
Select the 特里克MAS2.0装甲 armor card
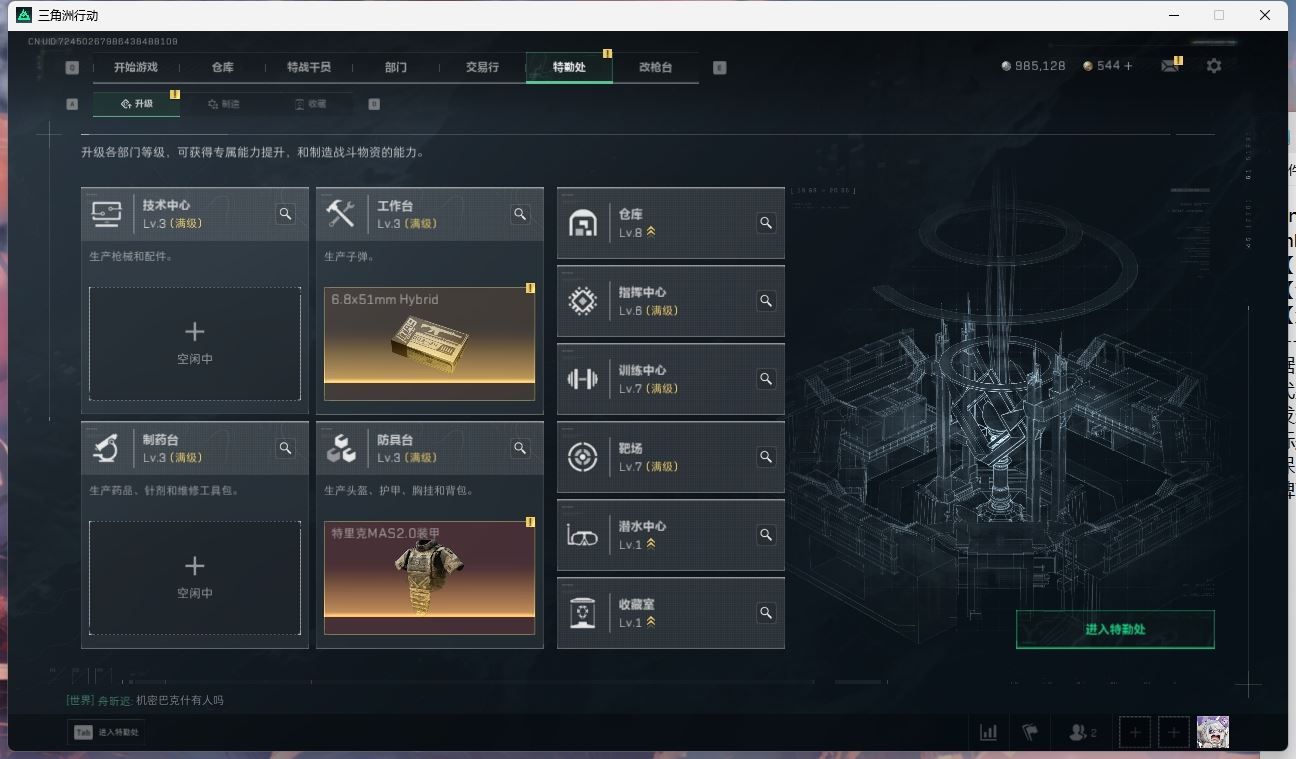click(429, 578)
